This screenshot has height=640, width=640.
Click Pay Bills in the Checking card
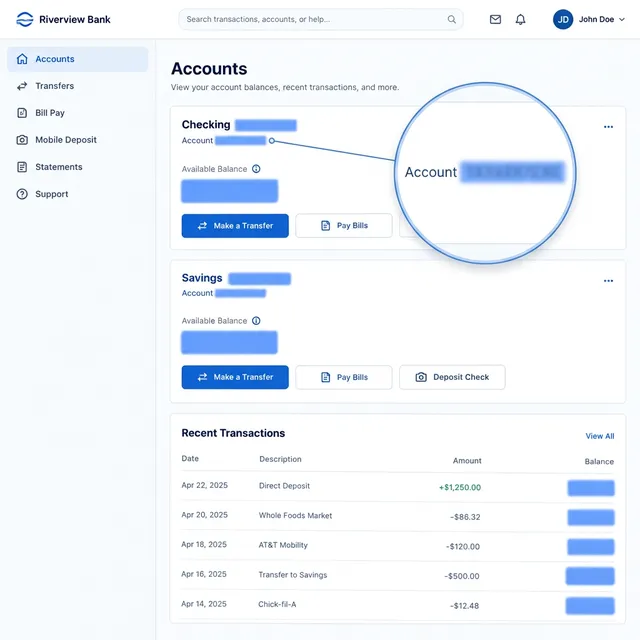coord(344,226)
